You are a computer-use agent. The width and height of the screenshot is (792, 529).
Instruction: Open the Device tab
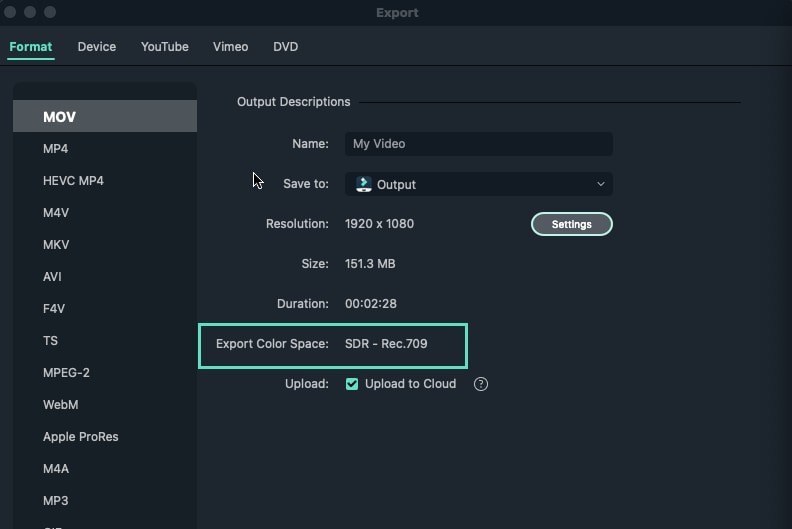coord(97,47)
